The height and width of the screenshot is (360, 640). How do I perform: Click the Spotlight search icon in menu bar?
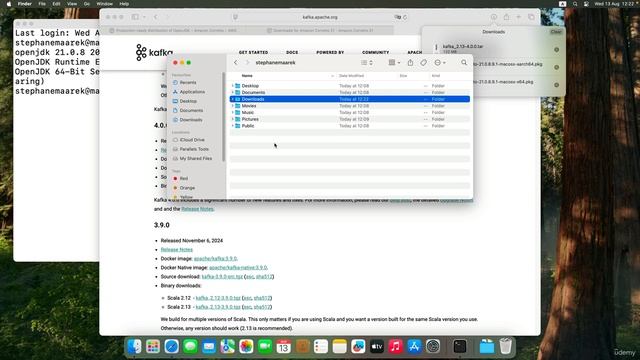point(575,4)
